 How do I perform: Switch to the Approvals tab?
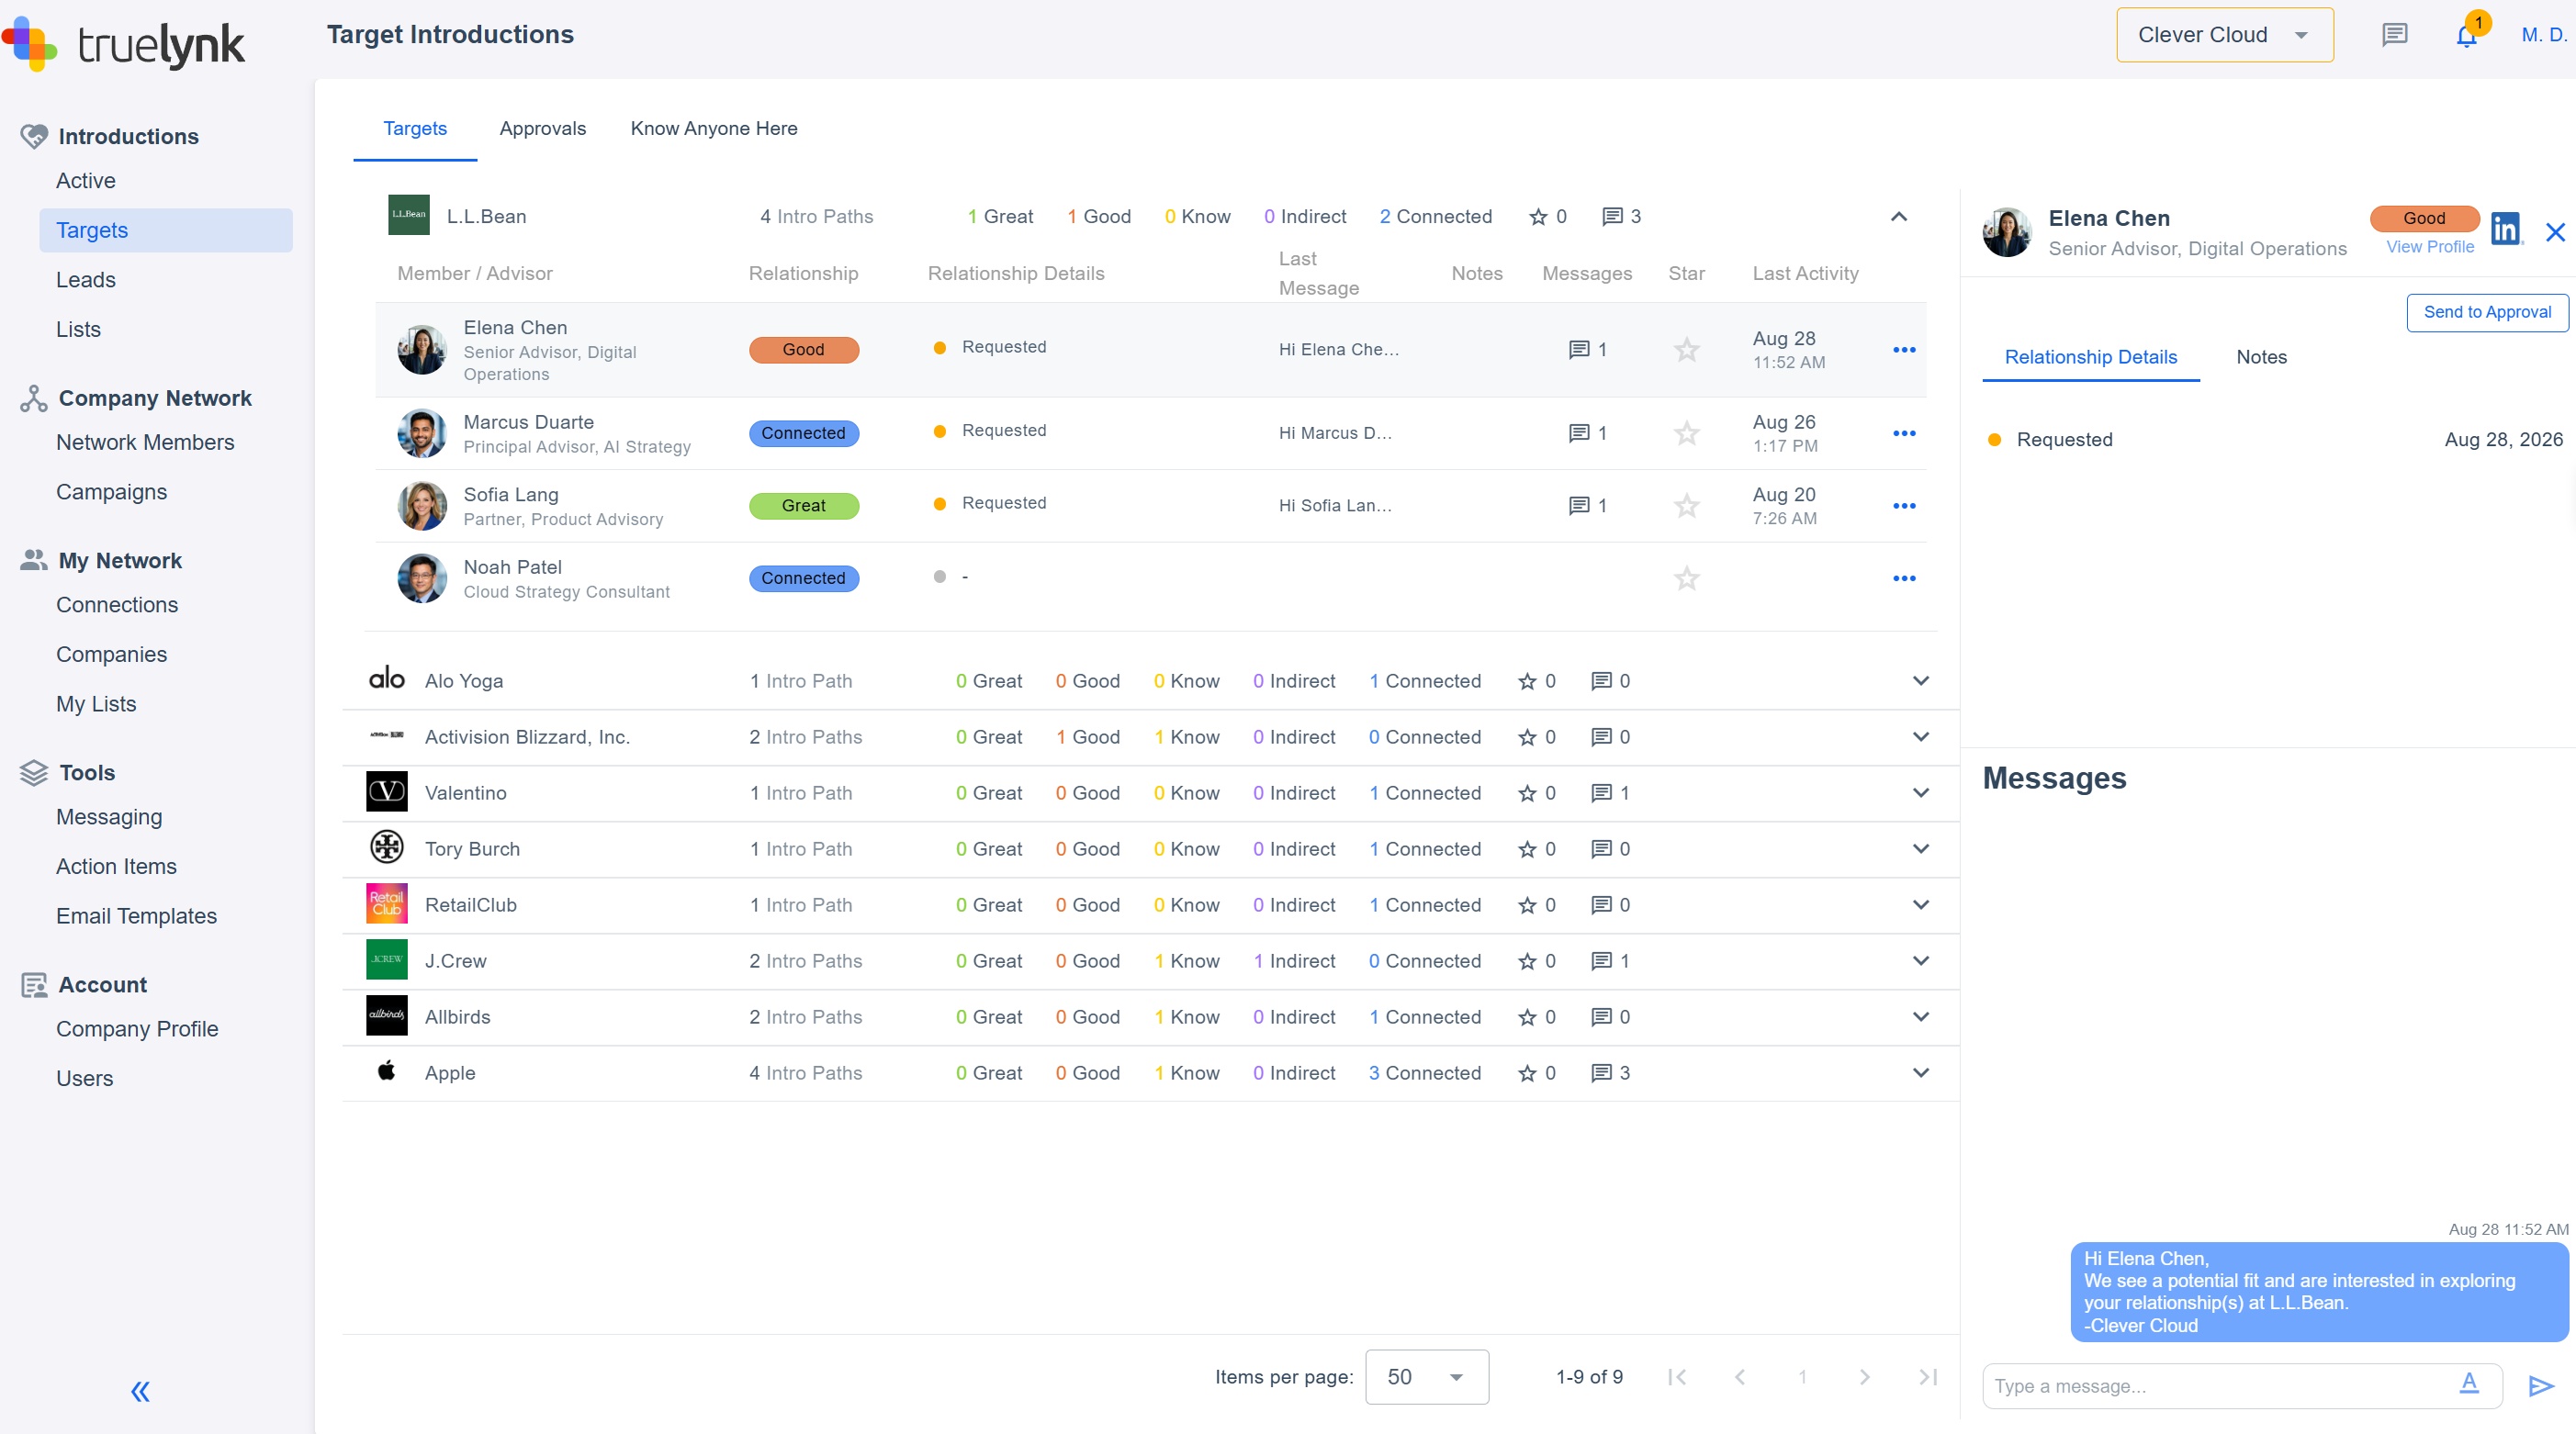[x=542, y=129]
